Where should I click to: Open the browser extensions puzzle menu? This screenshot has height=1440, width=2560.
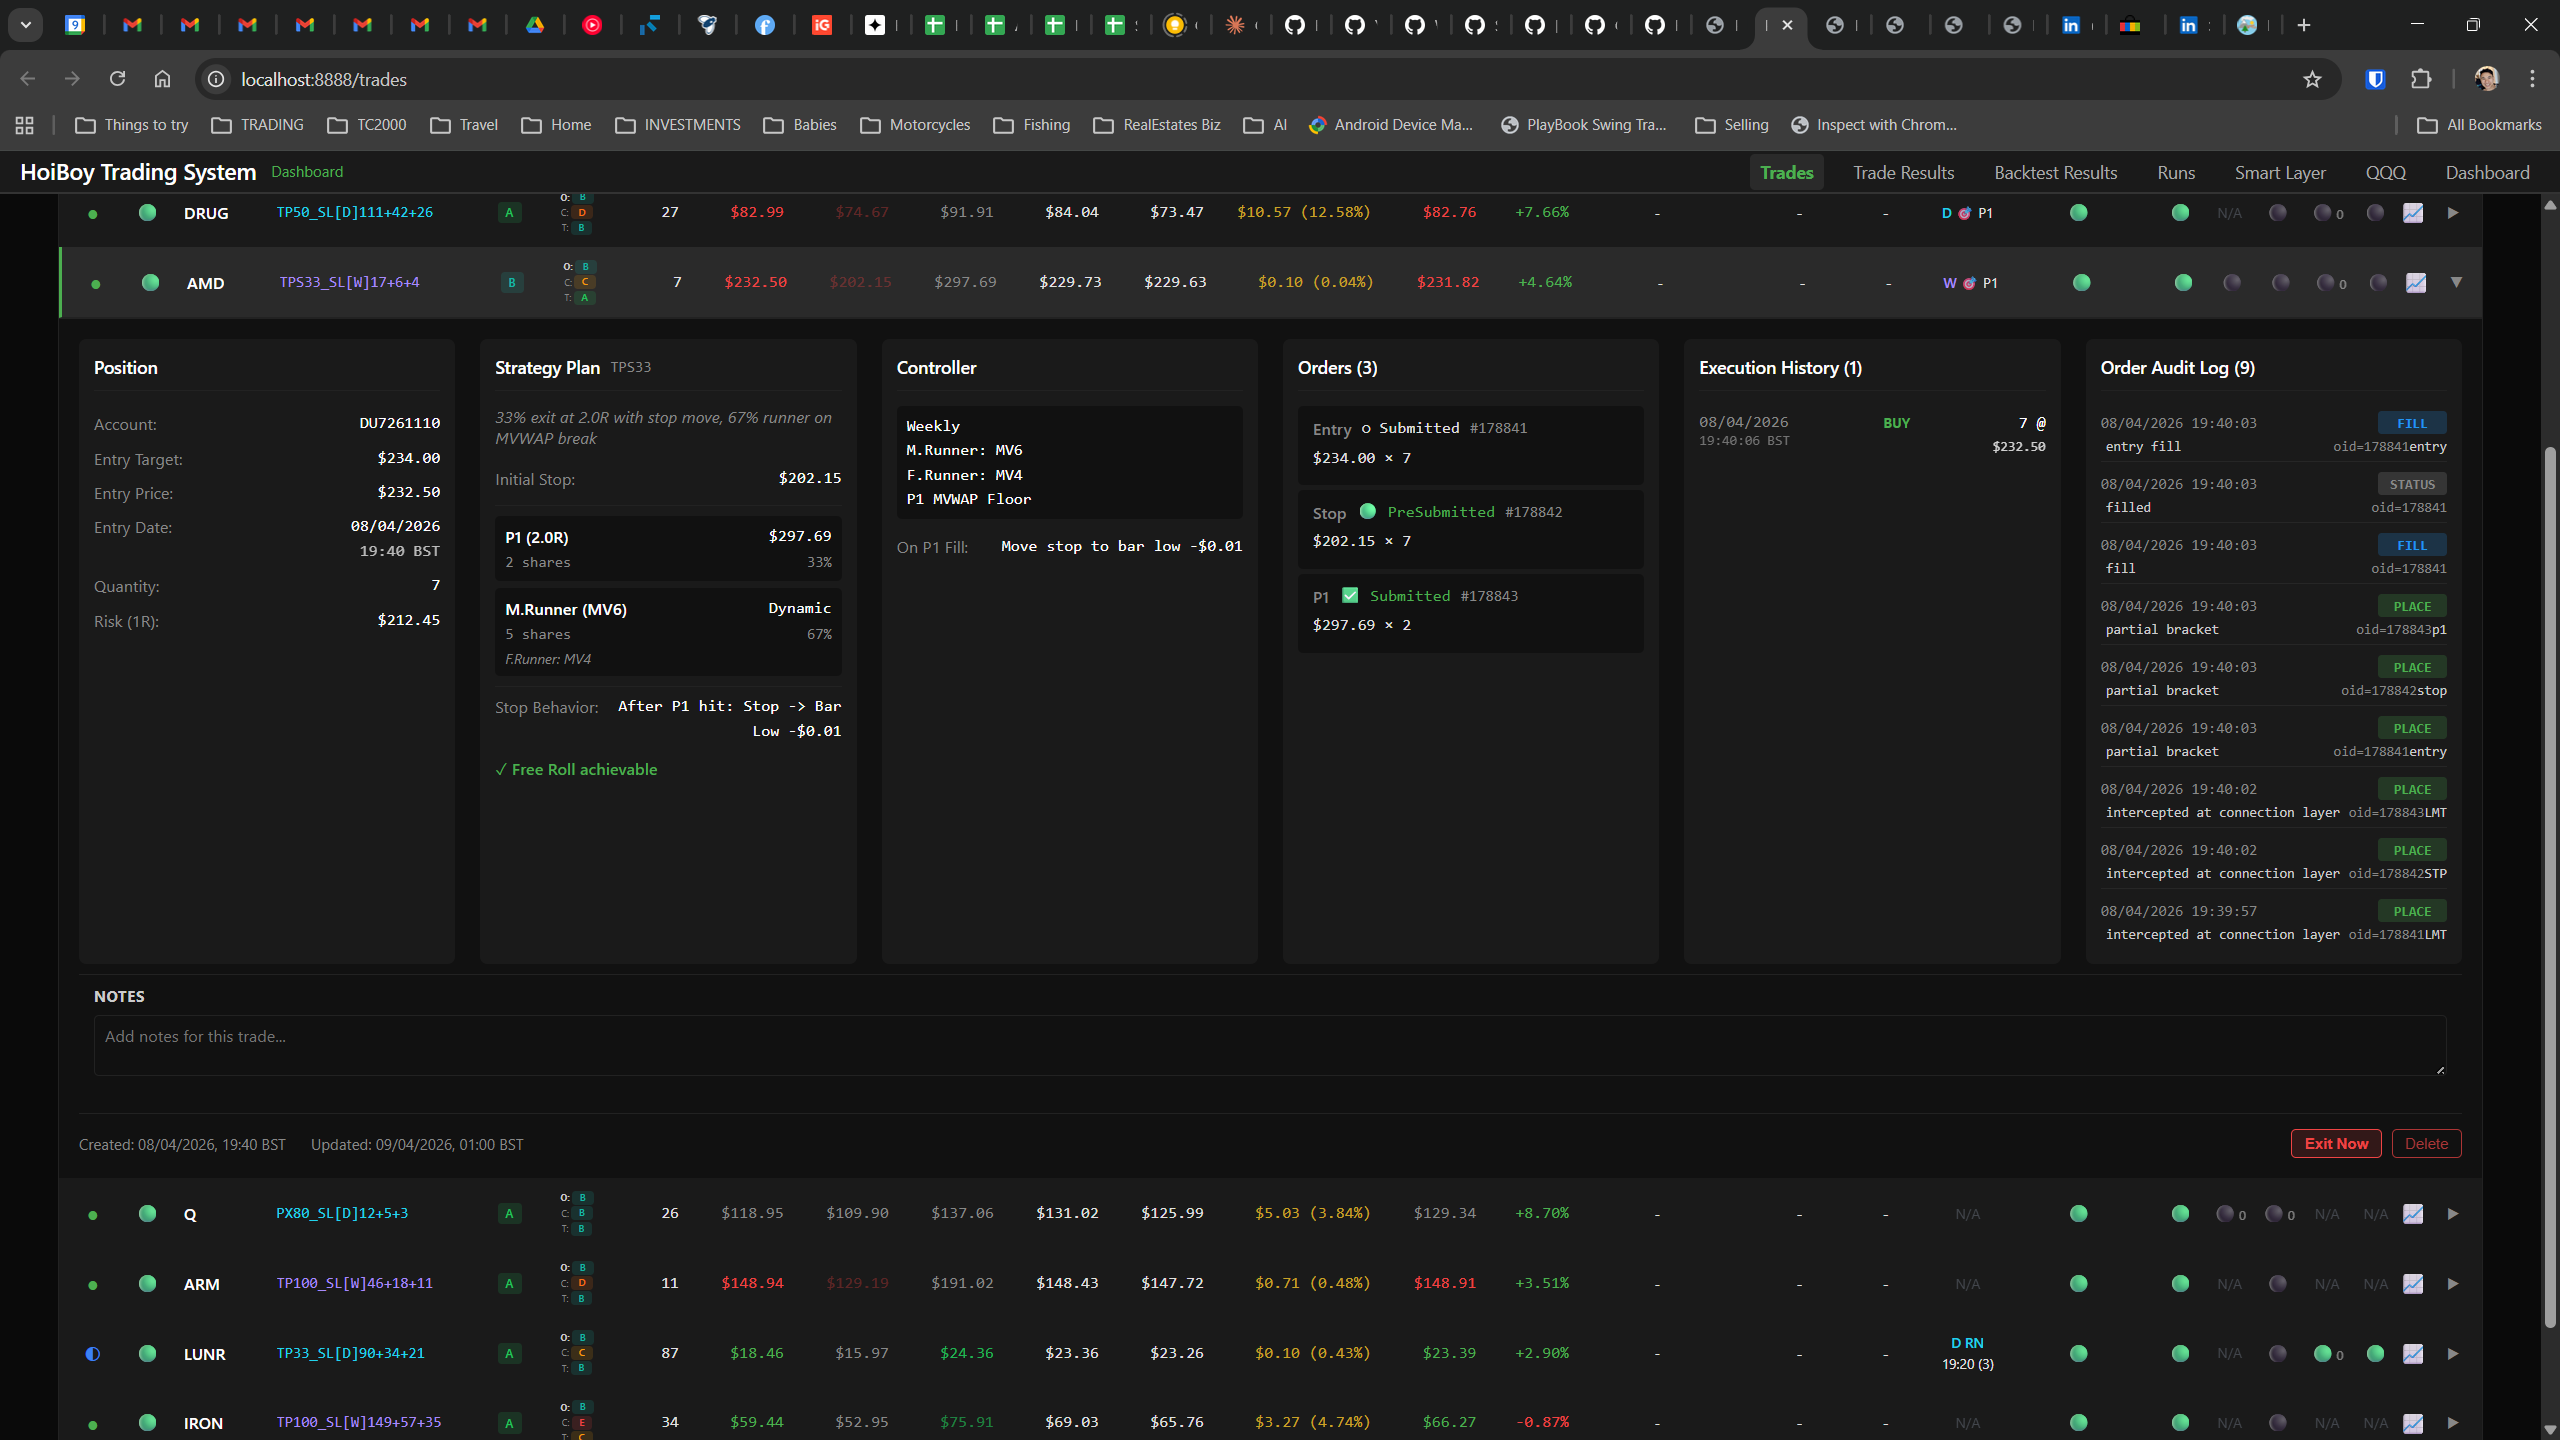[x=2421, y=79]
